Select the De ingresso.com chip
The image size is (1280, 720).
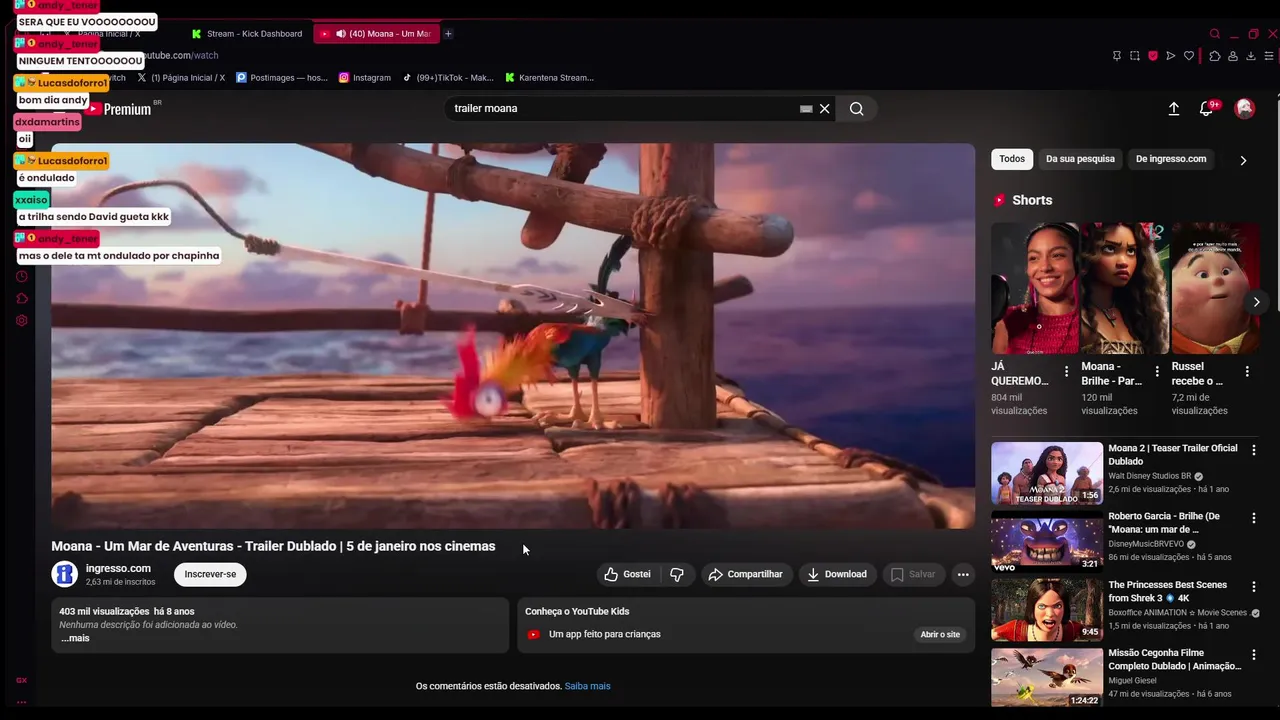pyautogui.click(x=1171, y=159)
